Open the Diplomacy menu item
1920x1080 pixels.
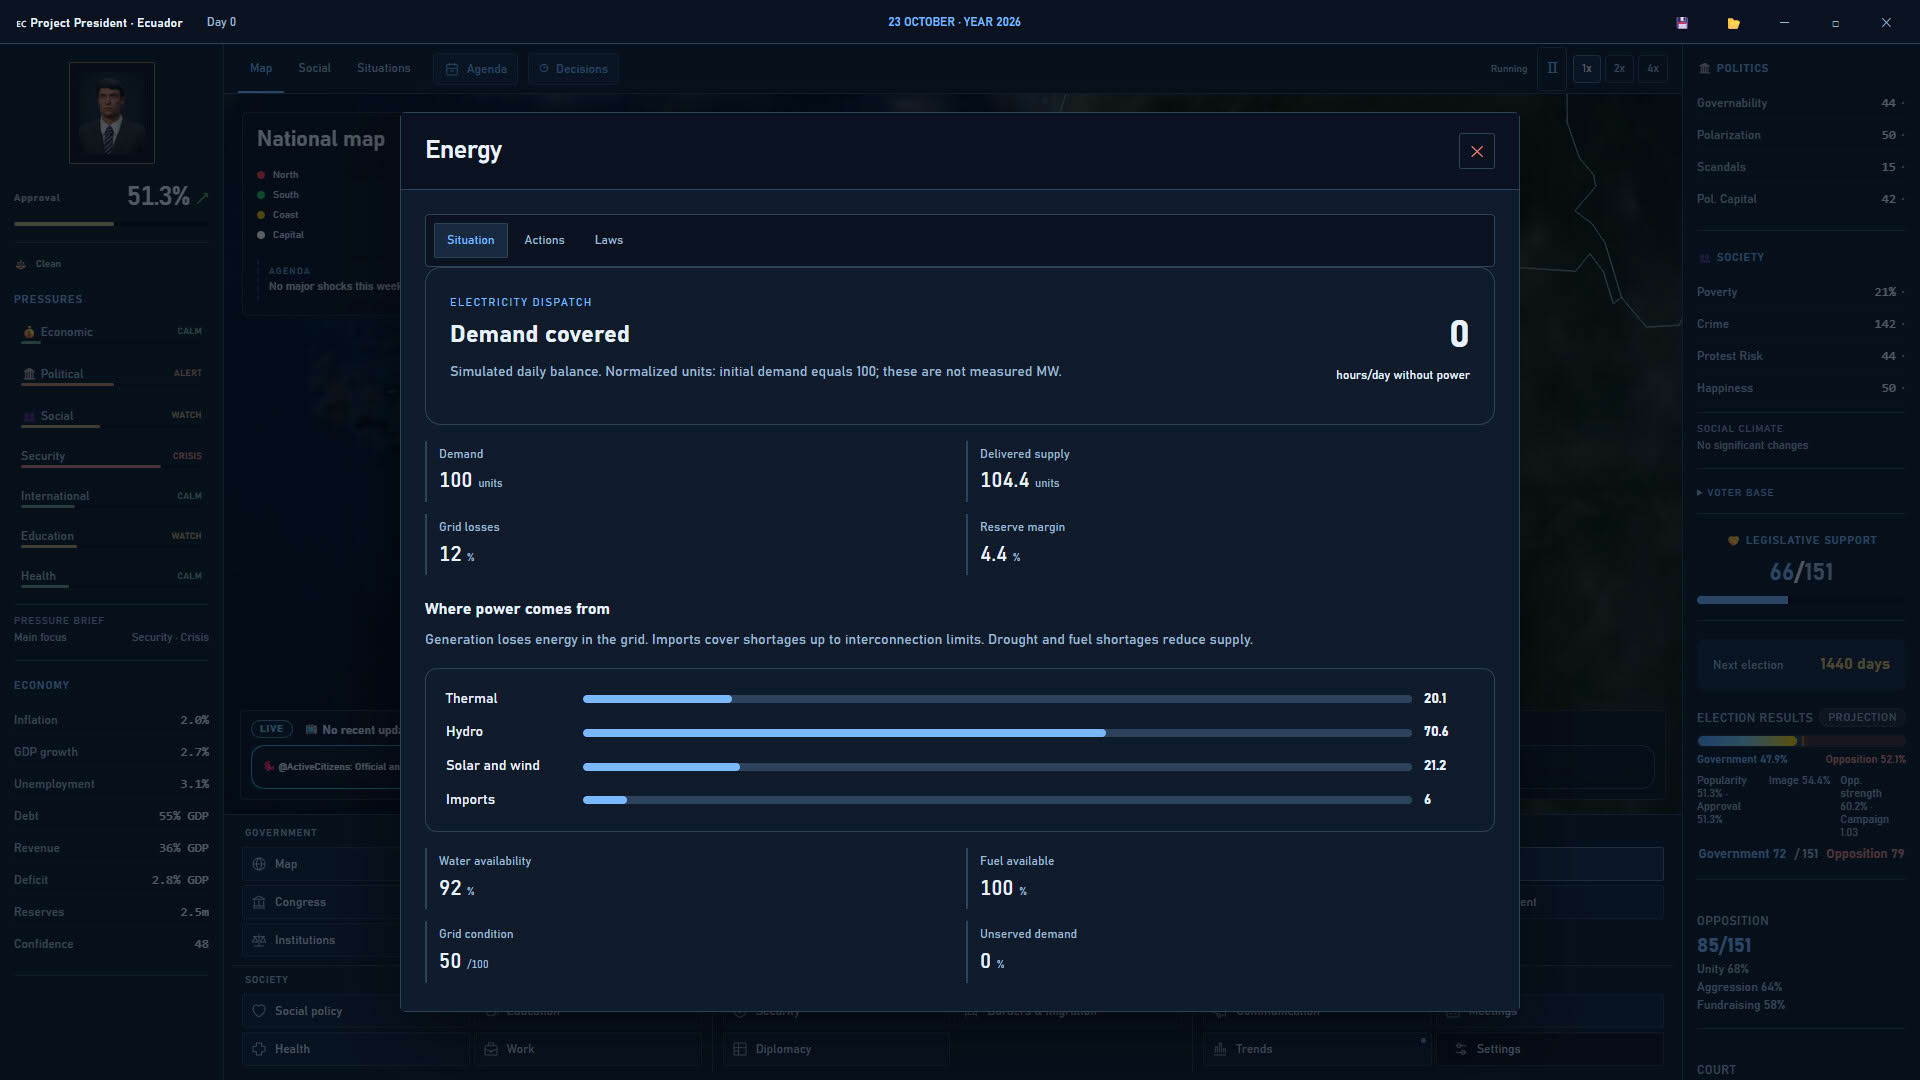836,1049
